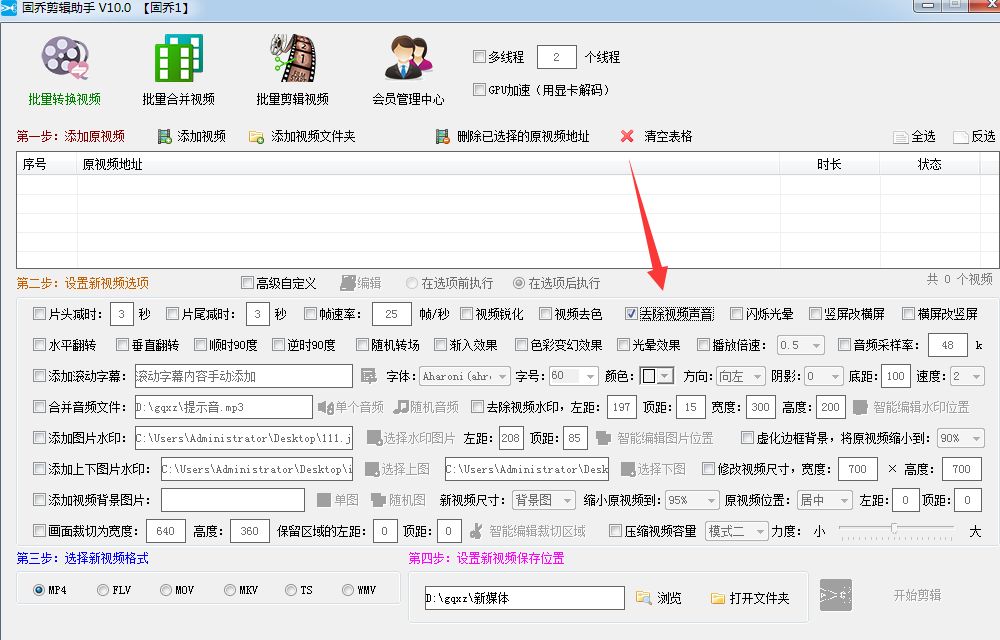Select MKV format radio button
Image resolution: width=1000 pixels, height=640 pixels.
(x=230, y=590)
